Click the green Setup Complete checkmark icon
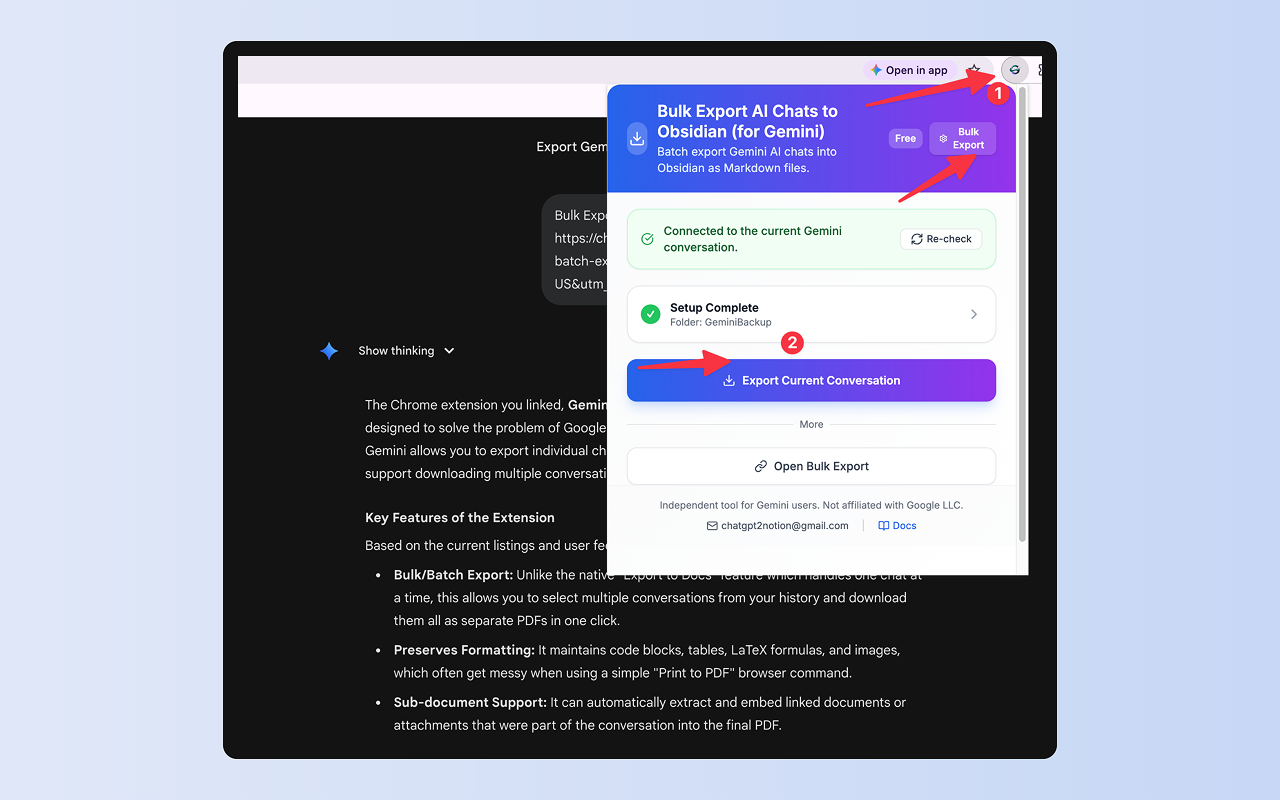Screen dimensions: 1280x800 (x=651, y=314)
